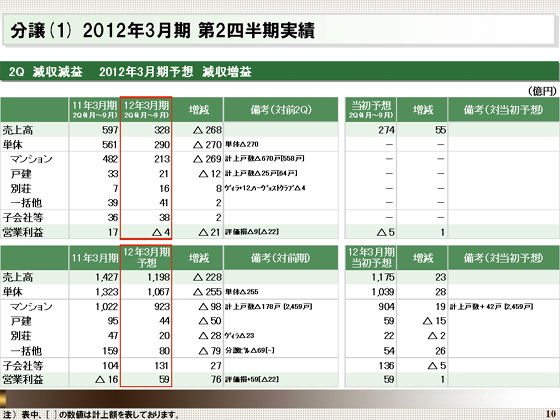Click the 子会社等 initial forecast 136
560x420 pixels.
coord(386,365)
